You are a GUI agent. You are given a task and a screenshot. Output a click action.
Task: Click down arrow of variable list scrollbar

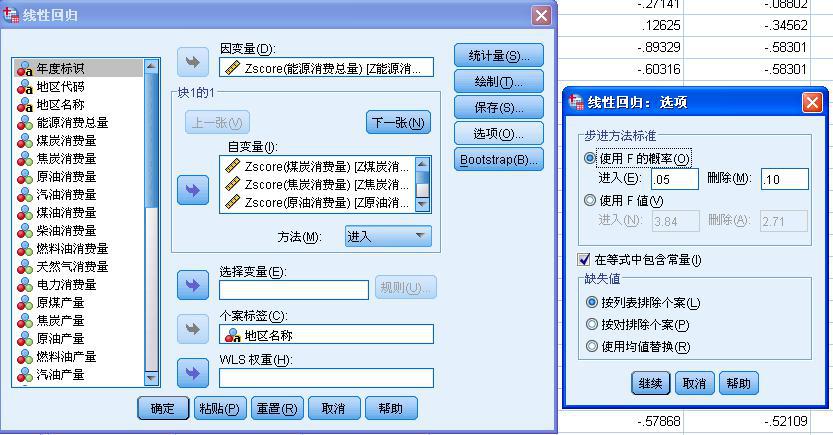pyautogui.click(x=151, y=378)
